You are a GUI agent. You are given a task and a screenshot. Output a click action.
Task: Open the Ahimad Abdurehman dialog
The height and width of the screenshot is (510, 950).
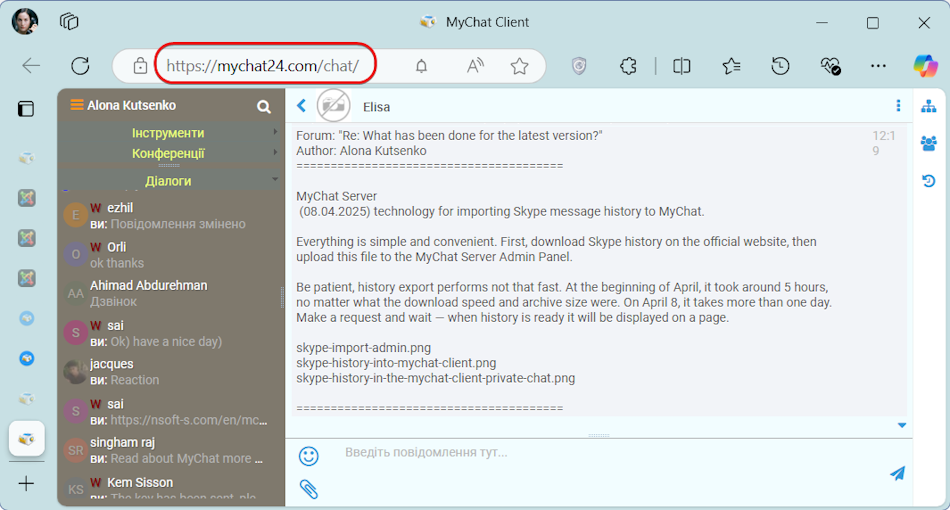171,293
